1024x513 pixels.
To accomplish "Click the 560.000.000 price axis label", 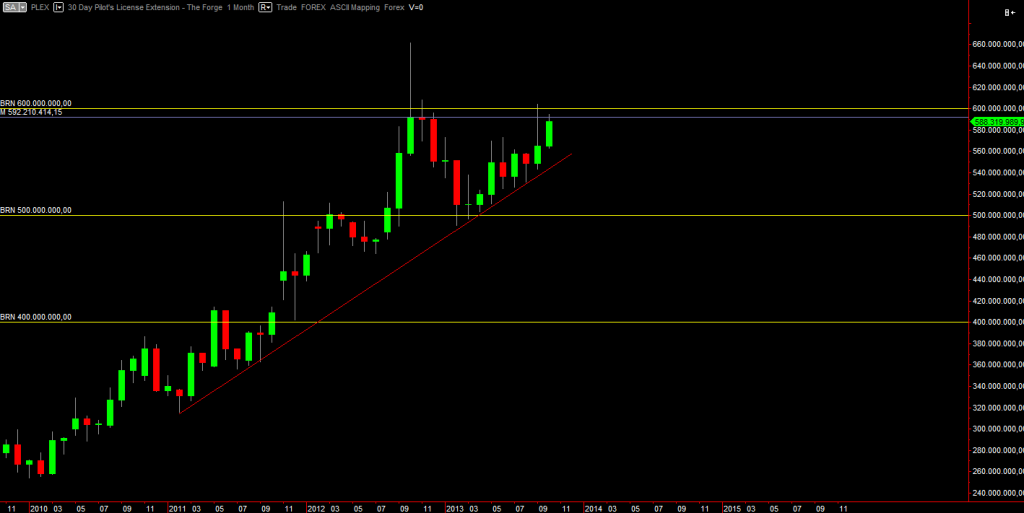I will tap(998, 151).
